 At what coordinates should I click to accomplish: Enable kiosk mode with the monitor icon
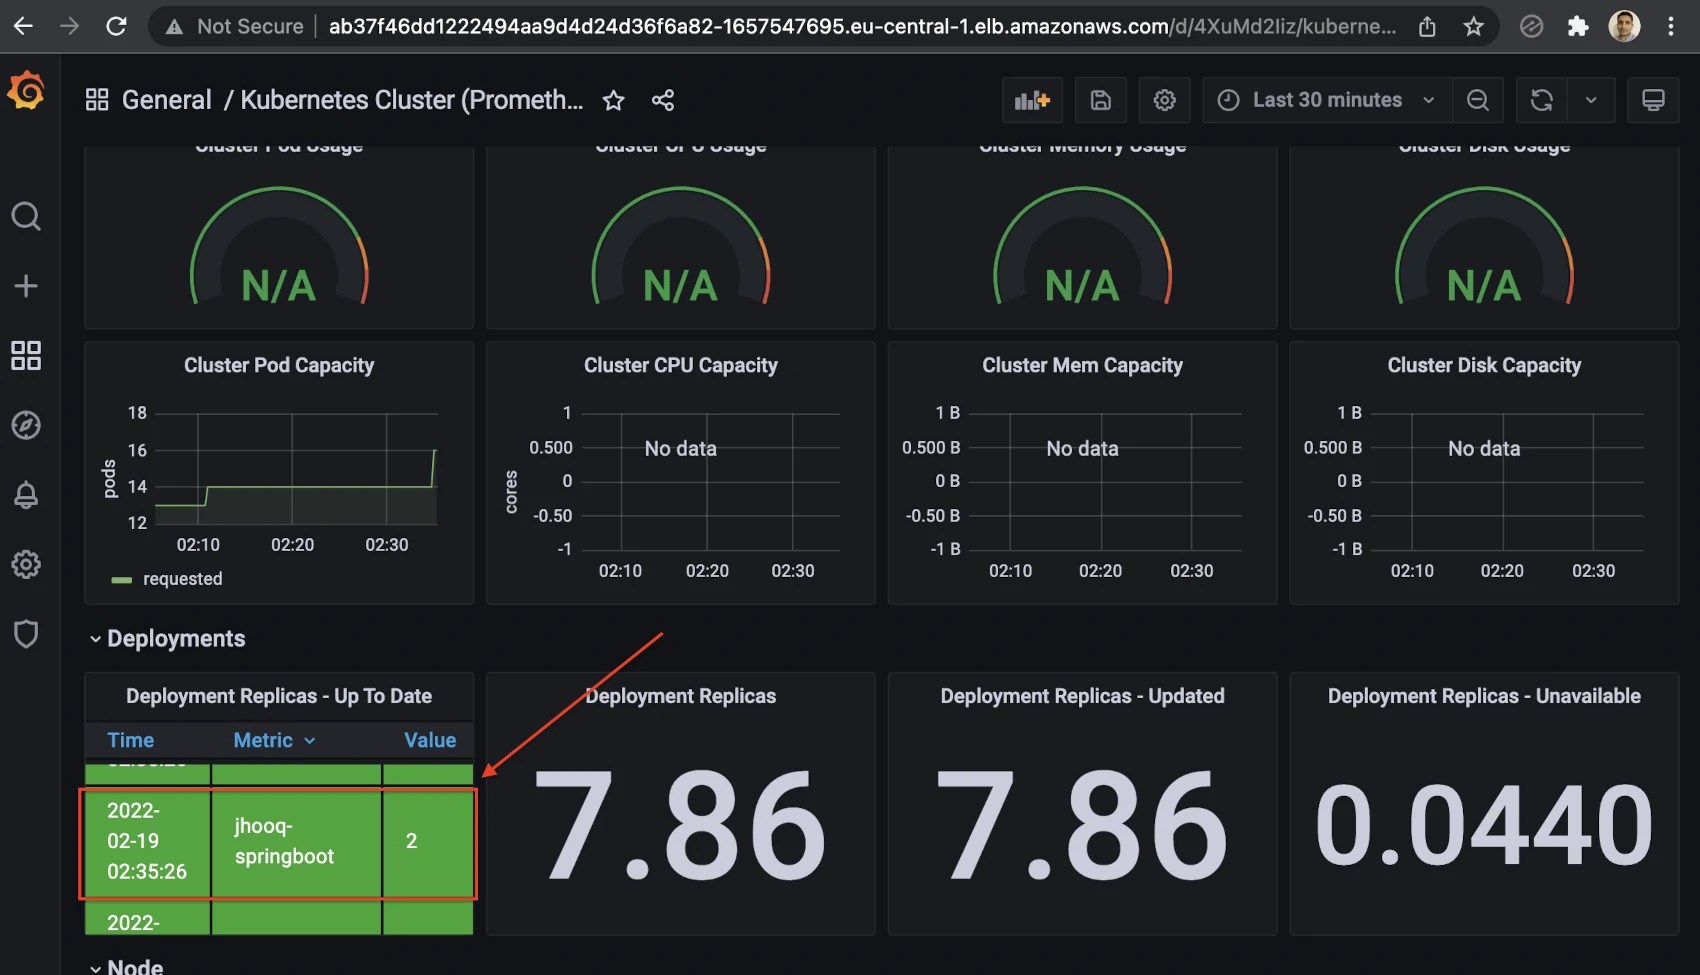[1652, 100]
